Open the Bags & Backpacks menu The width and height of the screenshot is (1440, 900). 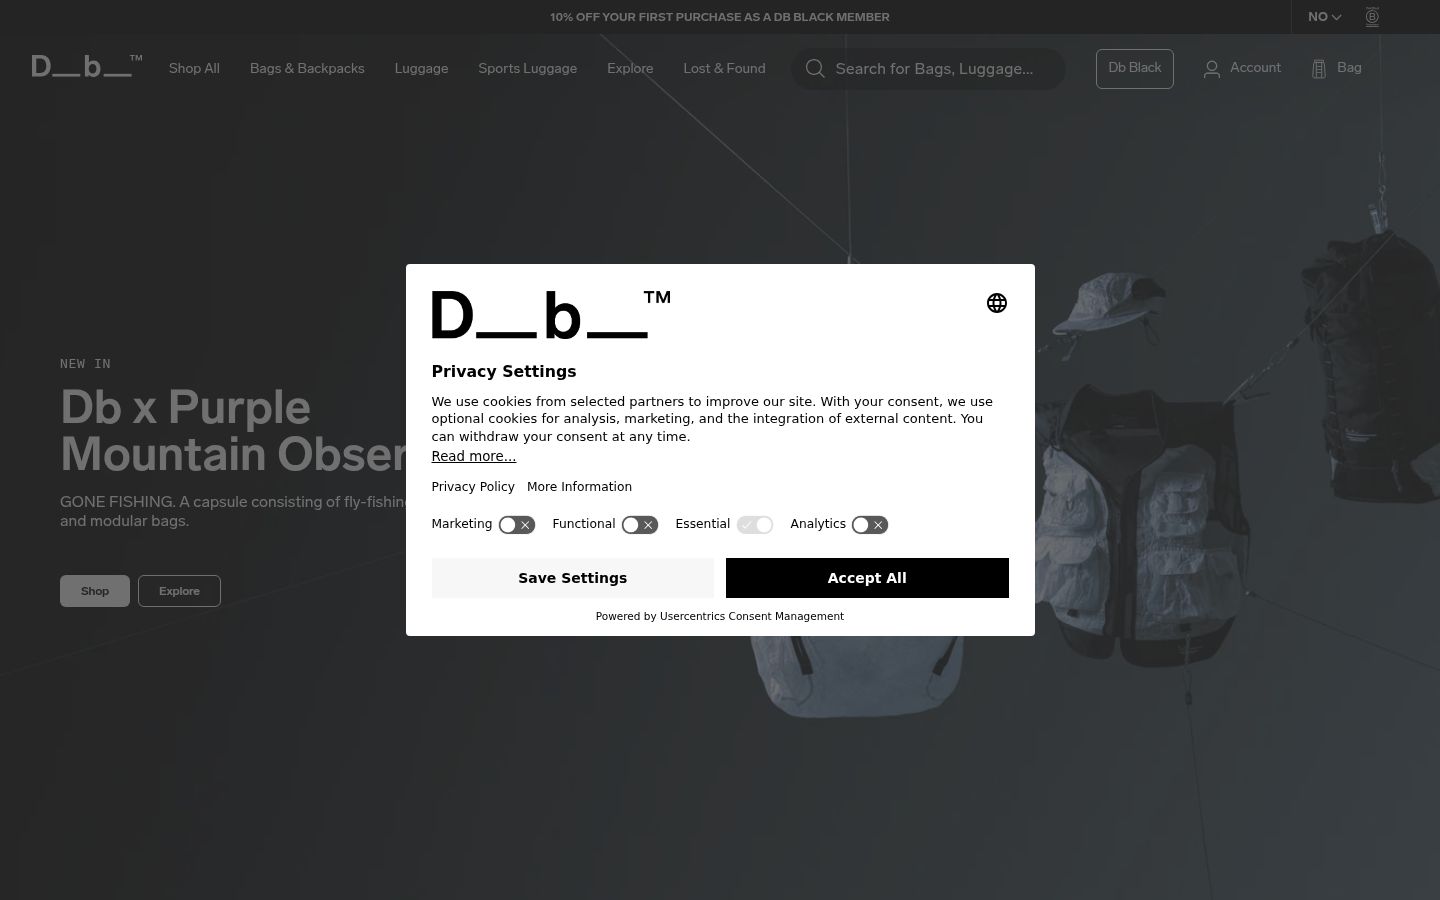(307, 69)
